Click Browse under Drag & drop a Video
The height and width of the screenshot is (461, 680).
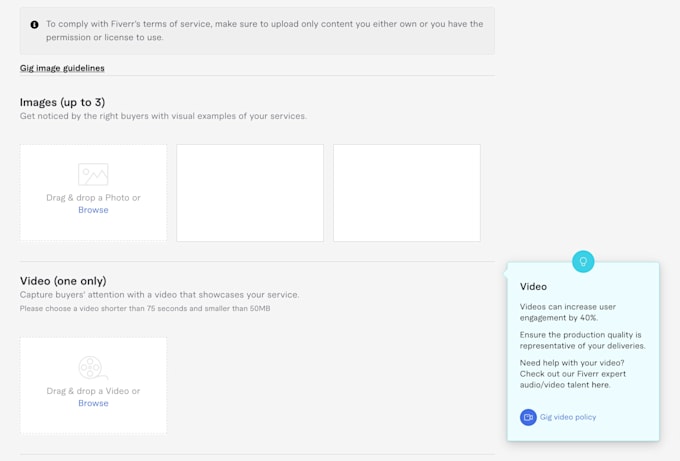93,403
